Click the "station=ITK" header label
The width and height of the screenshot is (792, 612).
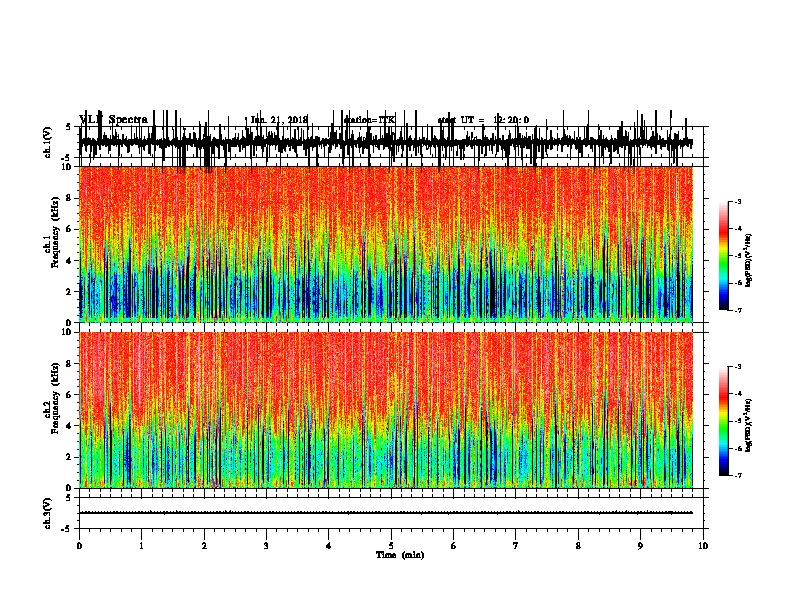(369, 120)
